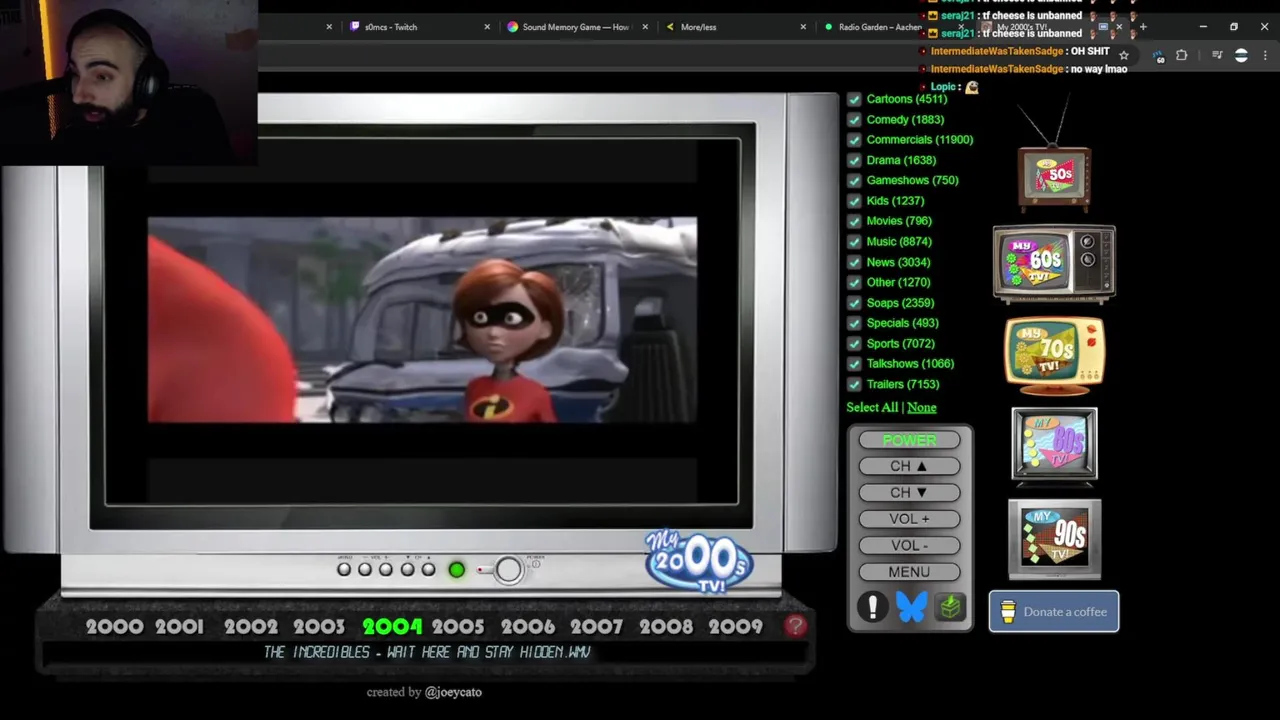Select the year 2005
This screenshot has width=1280, height=720.
pos(458,627)
